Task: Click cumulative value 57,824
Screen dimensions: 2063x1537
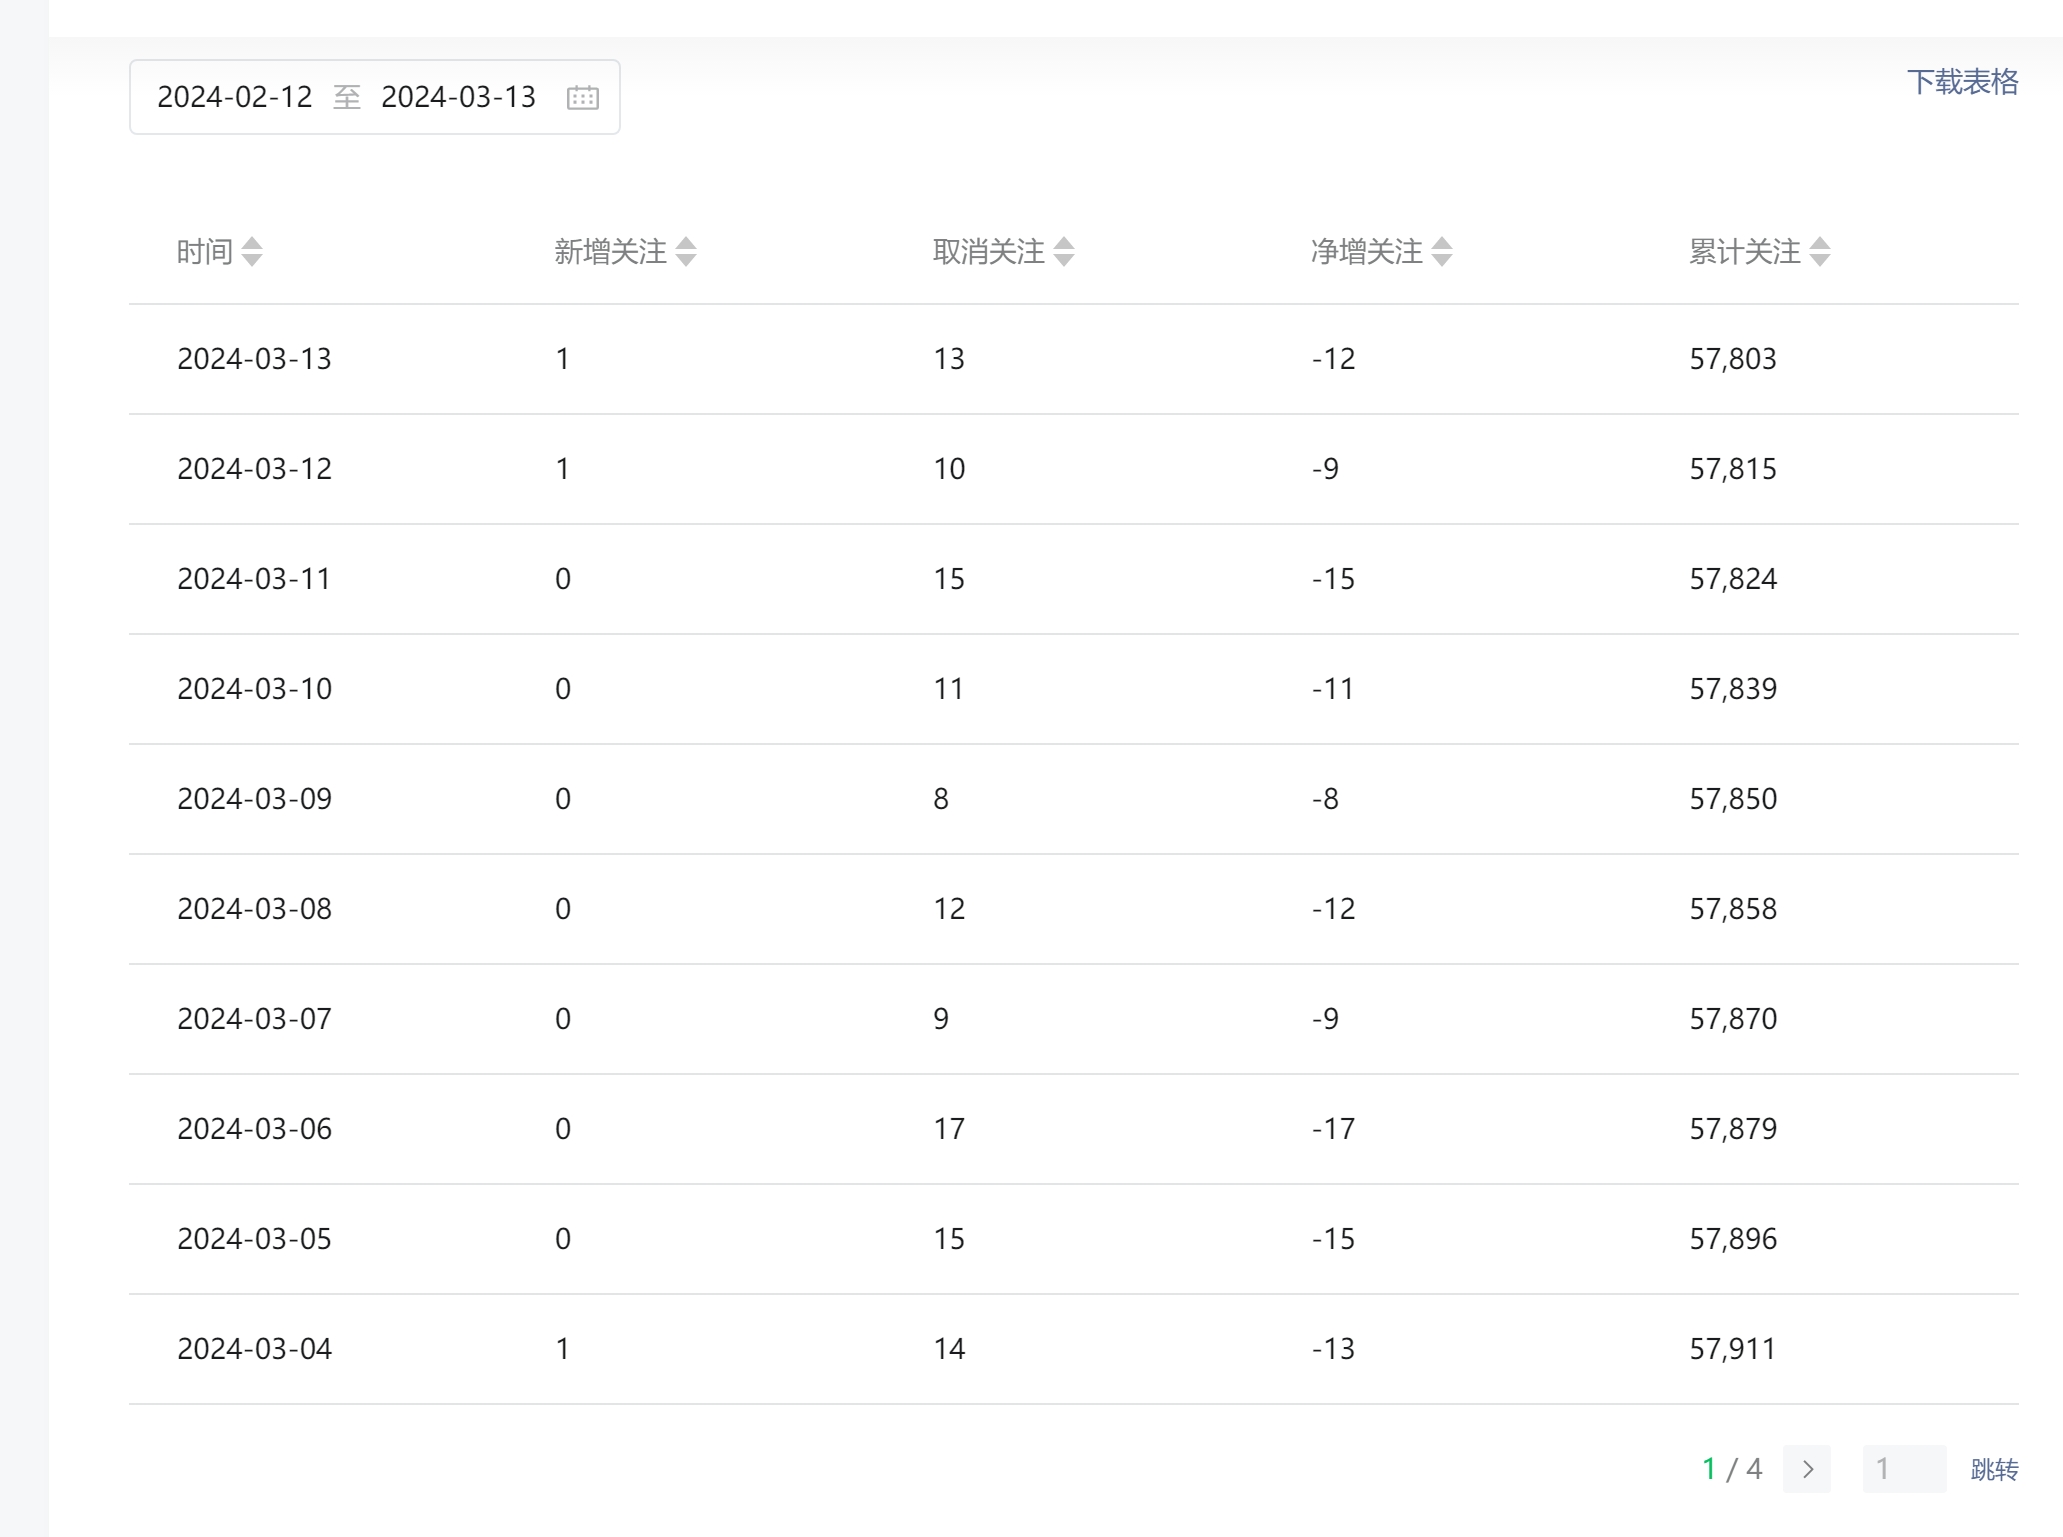Action: tap(1733, 579)
